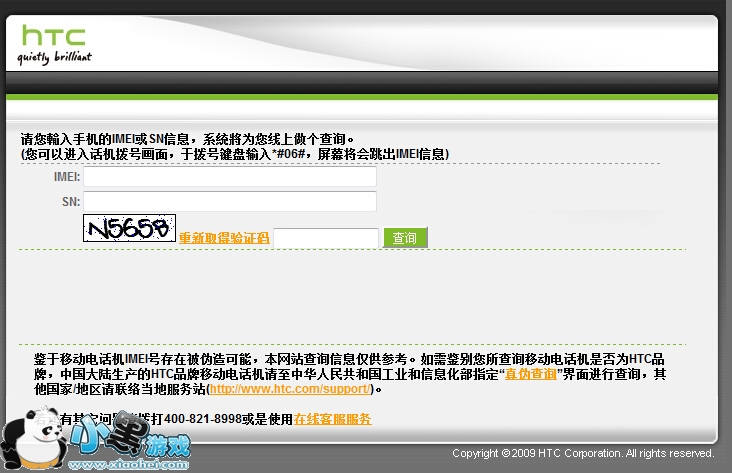Open the 在线客服服务 link
The image size is (732, 473).
(332, 419)
